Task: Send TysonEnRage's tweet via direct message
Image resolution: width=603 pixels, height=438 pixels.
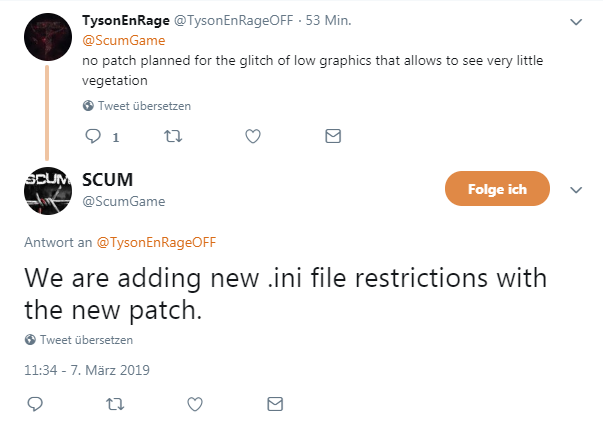Action: [334, 136]
